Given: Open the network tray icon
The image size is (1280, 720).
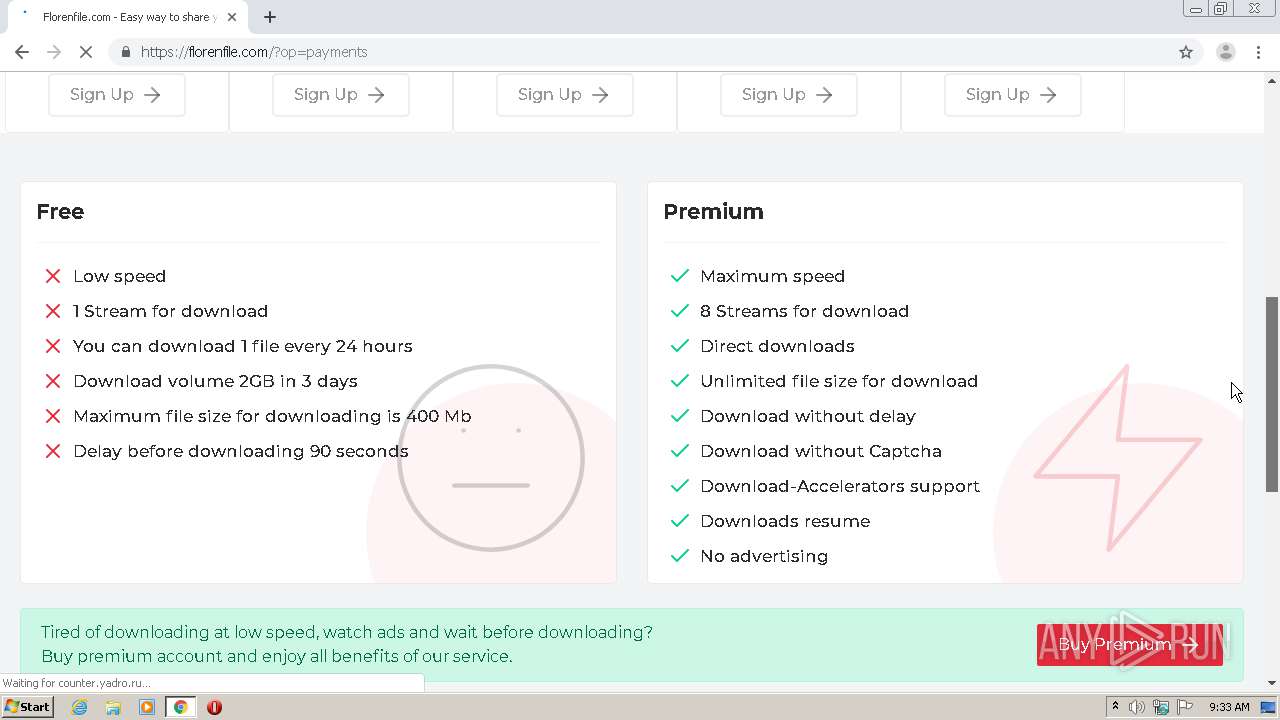Looking at the screenshot, I should tap(1161, 707).
